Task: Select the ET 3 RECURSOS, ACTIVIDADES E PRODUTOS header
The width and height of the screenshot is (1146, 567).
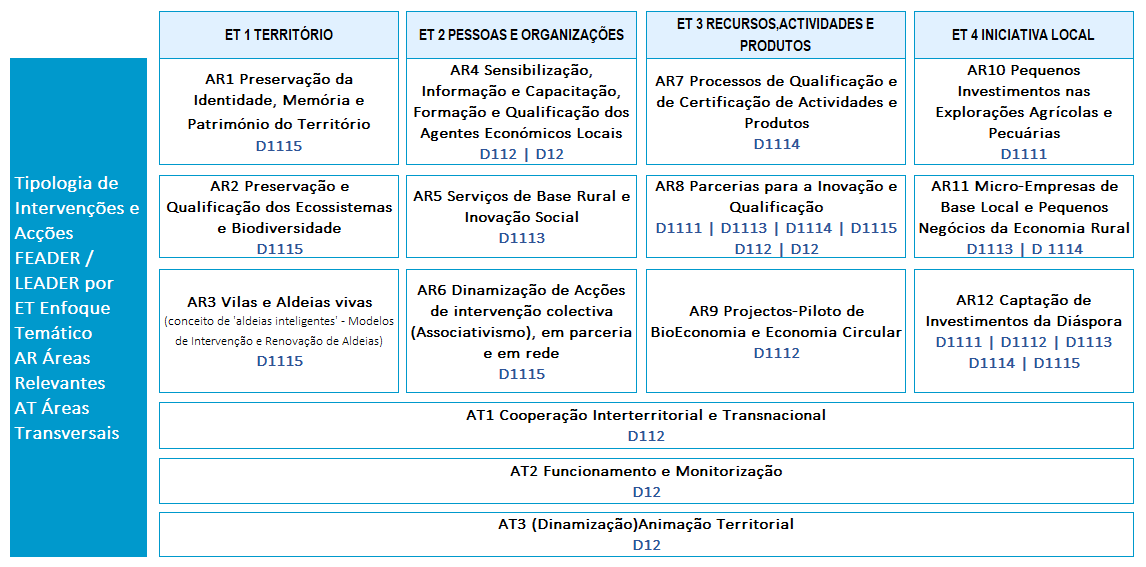Action: (775, 35)
